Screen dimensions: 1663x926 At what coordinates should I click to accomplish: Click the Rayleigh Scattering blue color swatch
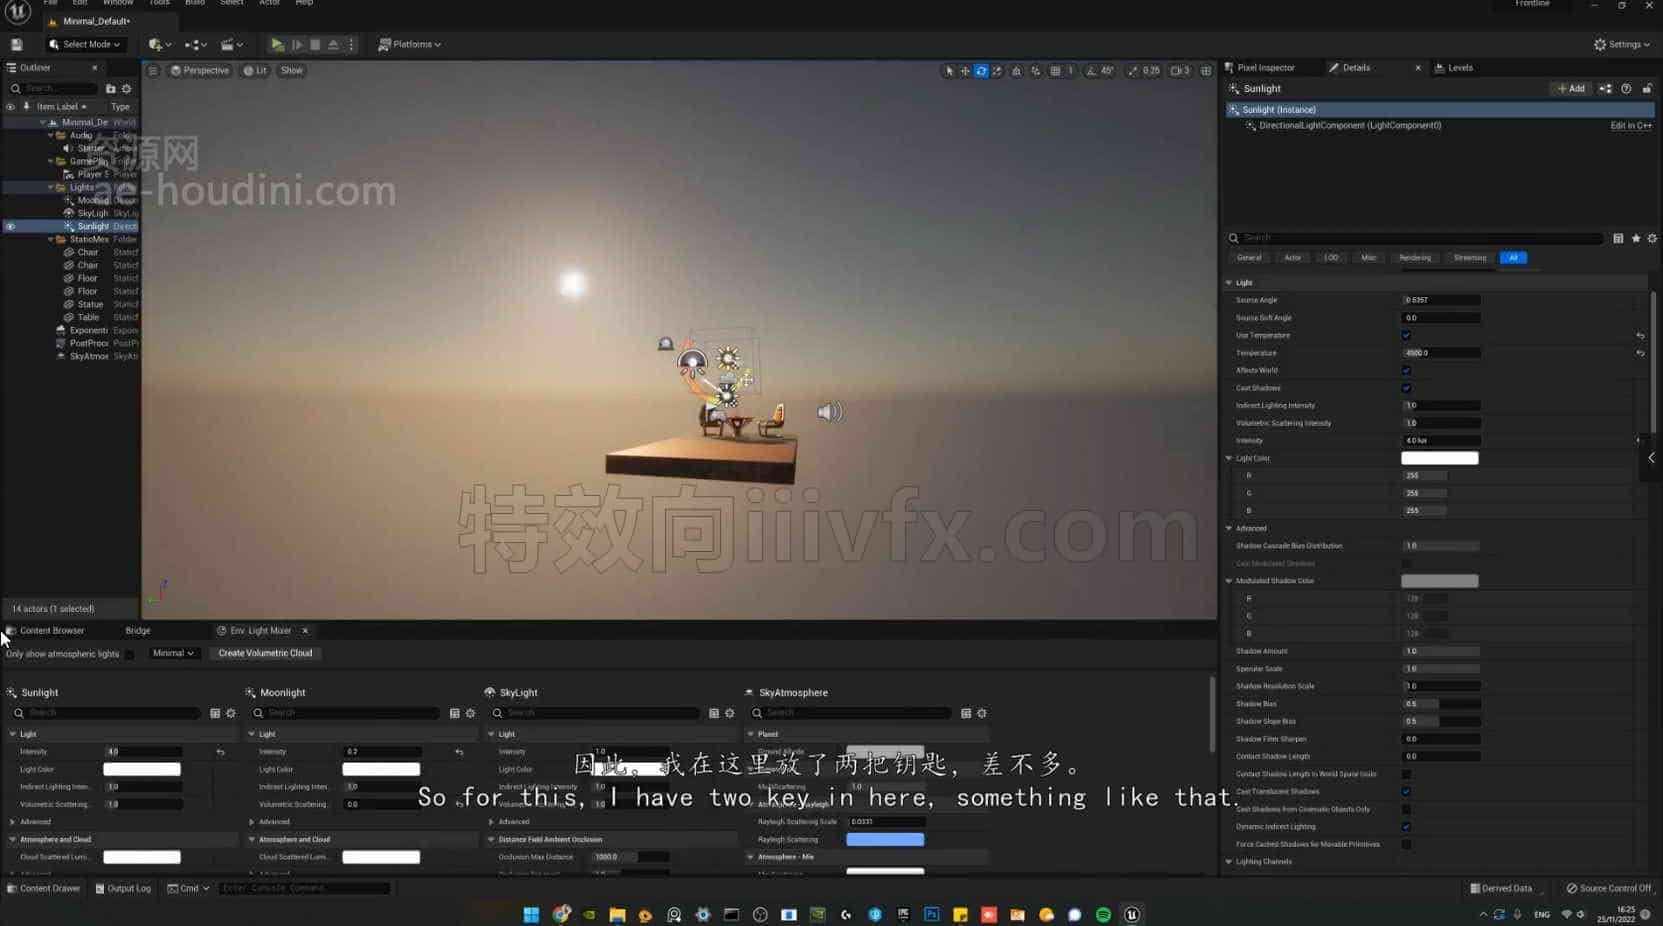tap(885, 840)
